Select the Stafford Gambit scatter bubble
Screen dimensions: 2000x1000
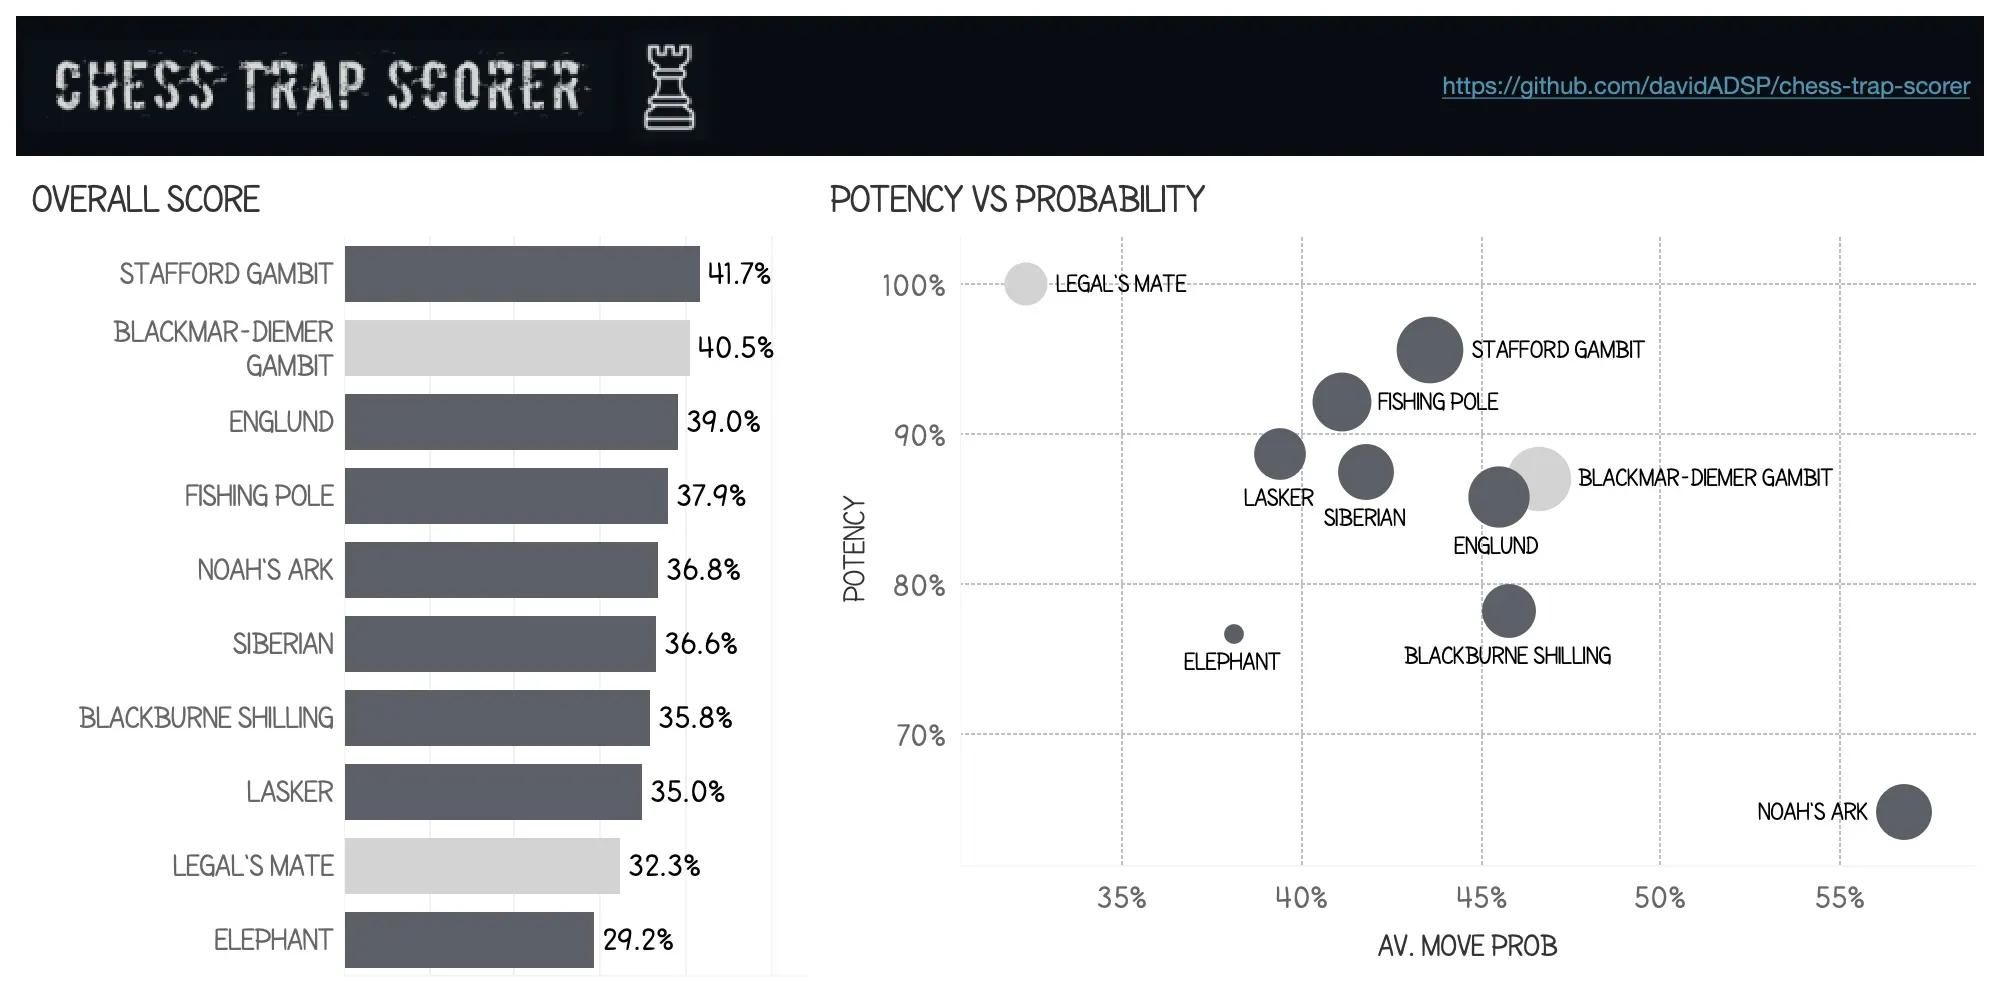1429,350
